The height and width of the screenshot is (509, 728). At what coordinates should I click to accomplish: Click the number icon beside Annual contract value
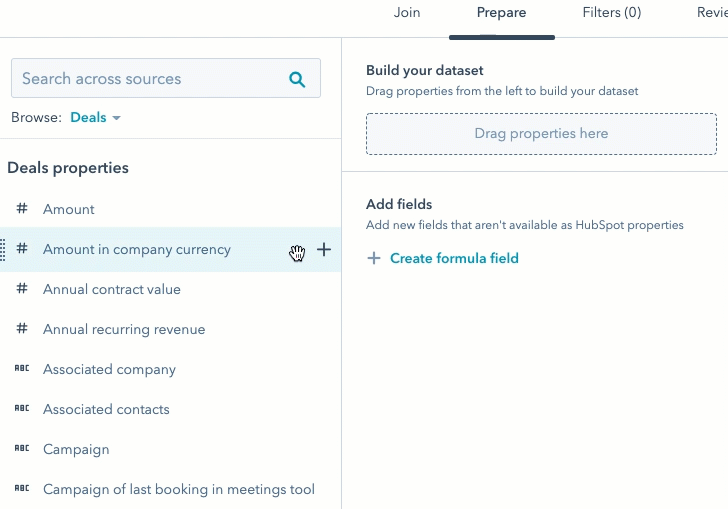22,289
